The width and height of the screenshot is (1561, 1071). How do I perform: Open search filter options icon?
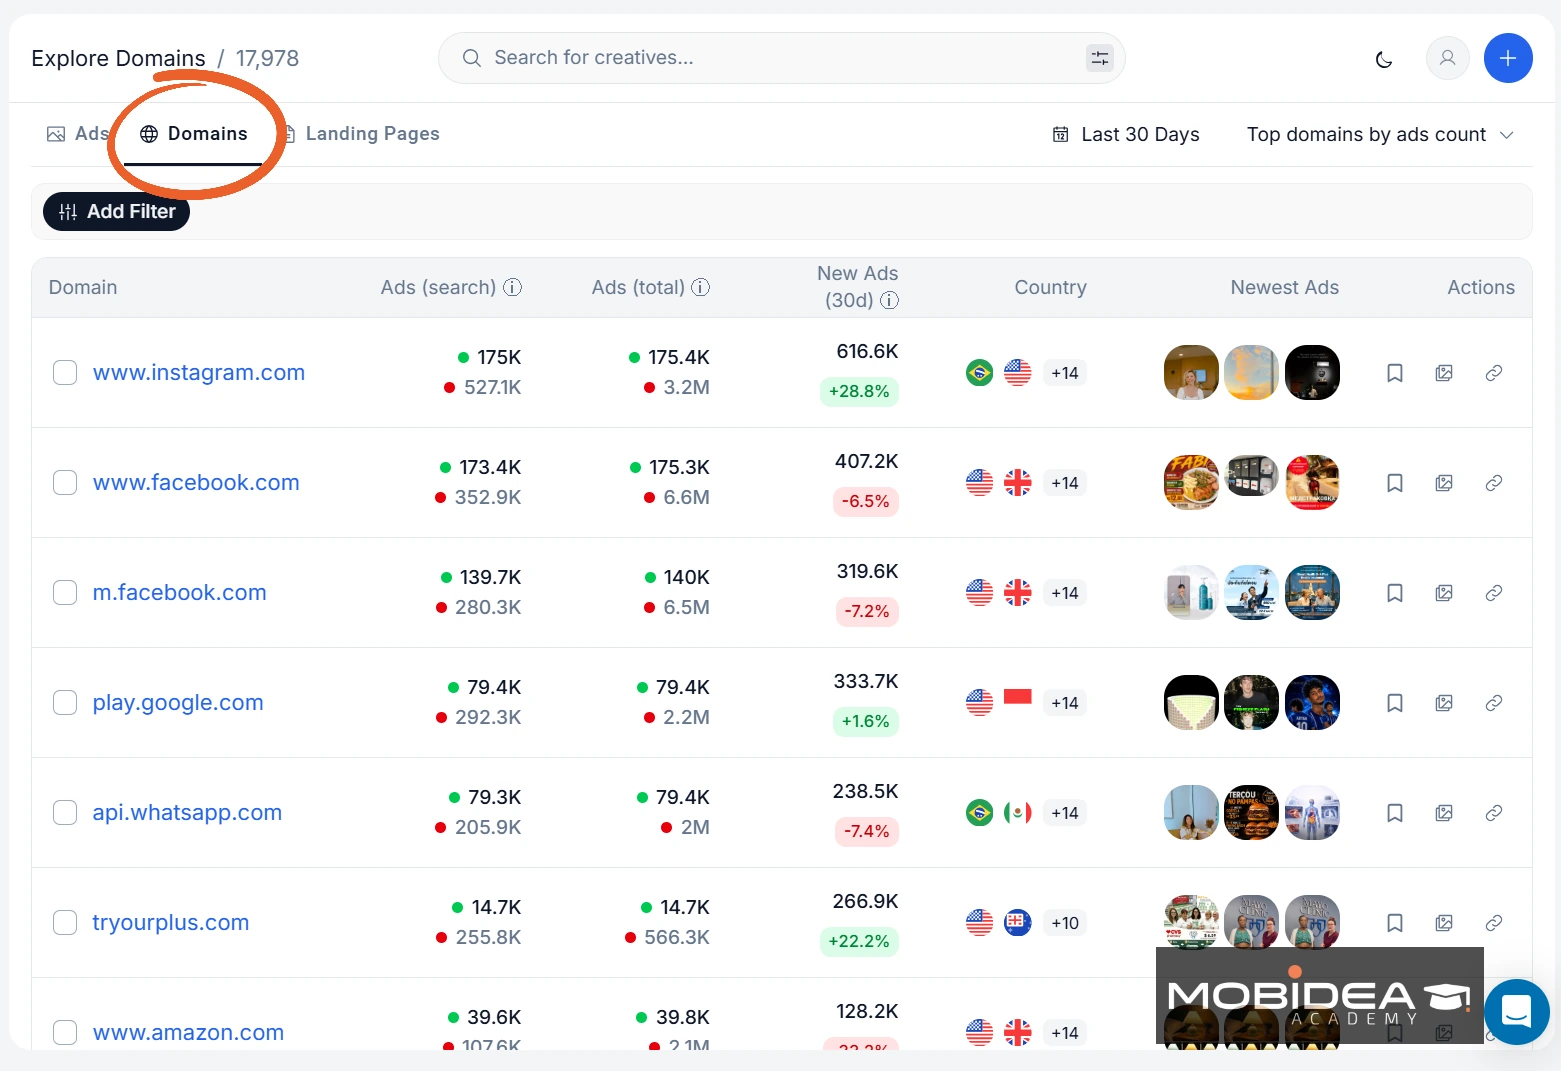pyautogui.click(x=1100, y=58)
